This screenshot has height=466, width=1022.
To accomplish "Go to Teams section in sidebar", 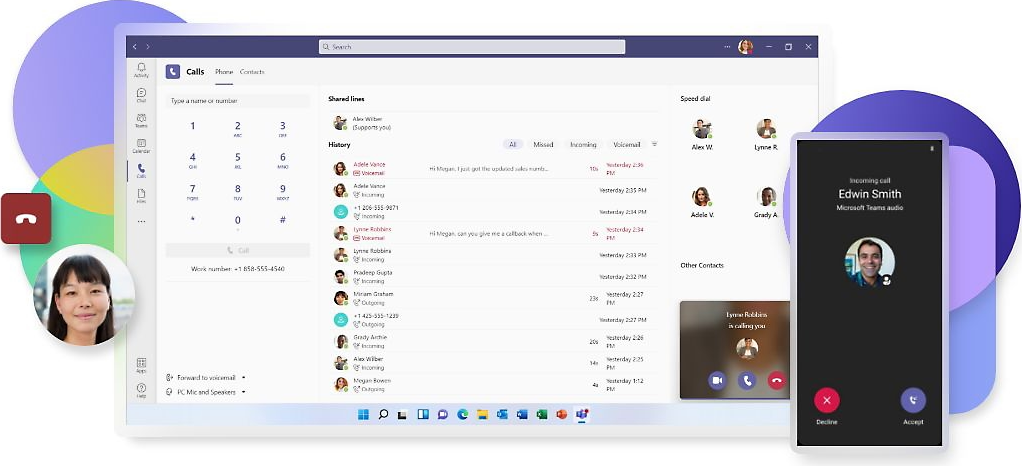I will [x=141, y=121].
